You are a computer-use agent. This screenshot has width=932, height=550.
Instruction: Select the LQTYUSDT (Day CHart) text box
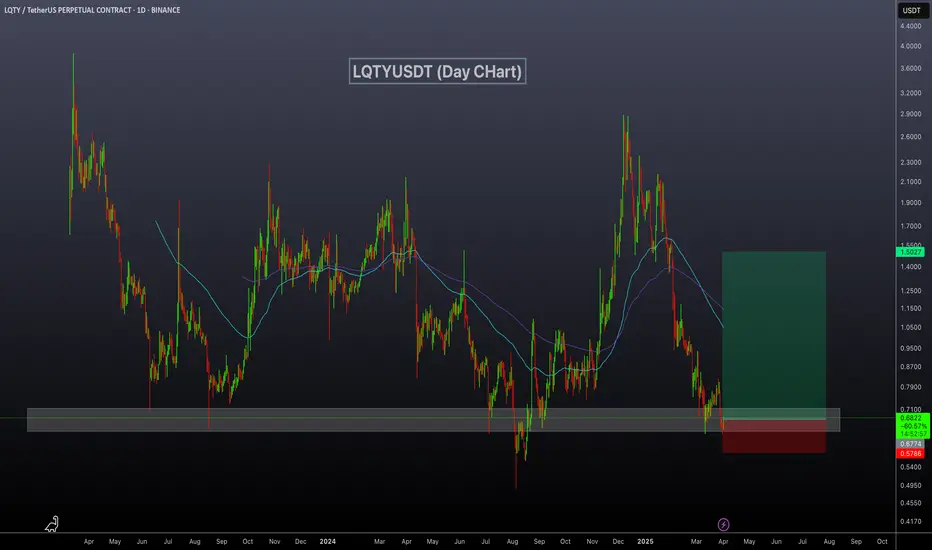(437, 71)
